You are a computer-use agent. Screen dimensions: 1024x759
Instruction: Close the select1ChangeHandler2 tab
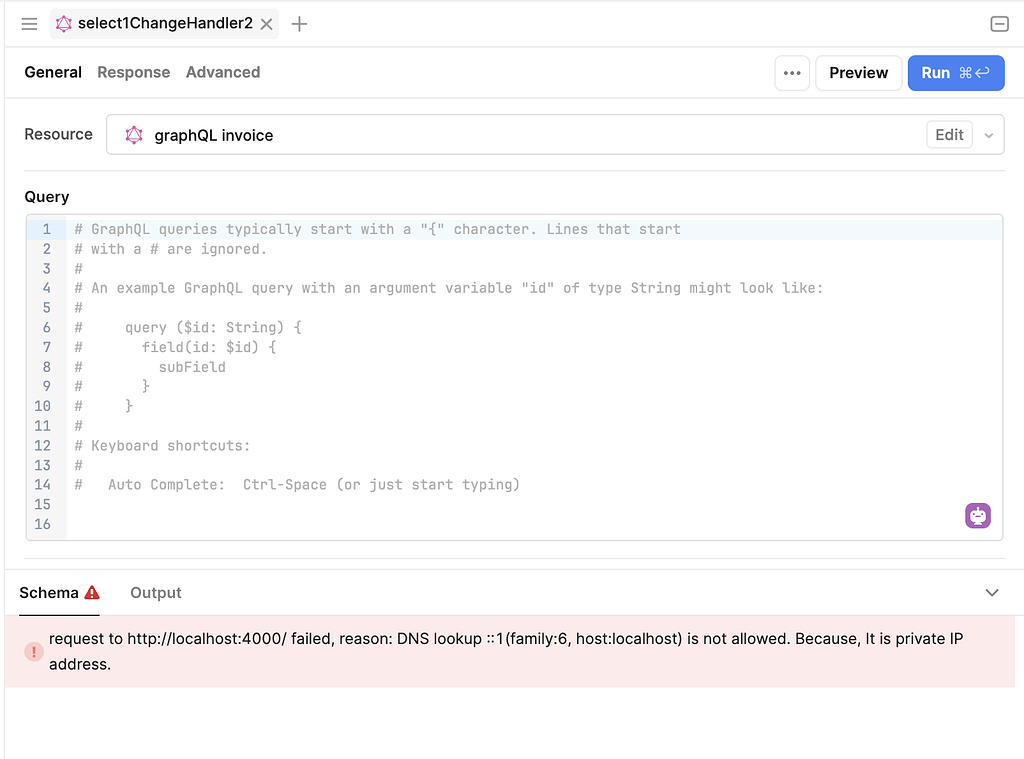pyautogui.click(x=265, y=23)
